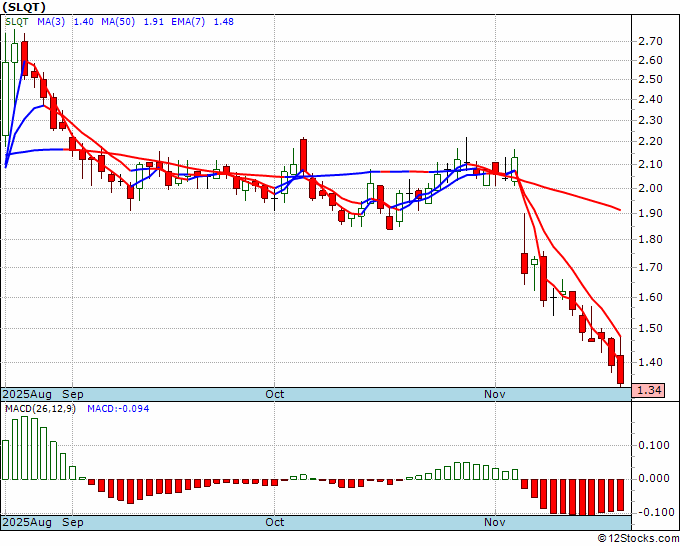Click the 0.000 MACD axis label
The width and height of the screenshot is (680, 546).
tap(654, 478)
